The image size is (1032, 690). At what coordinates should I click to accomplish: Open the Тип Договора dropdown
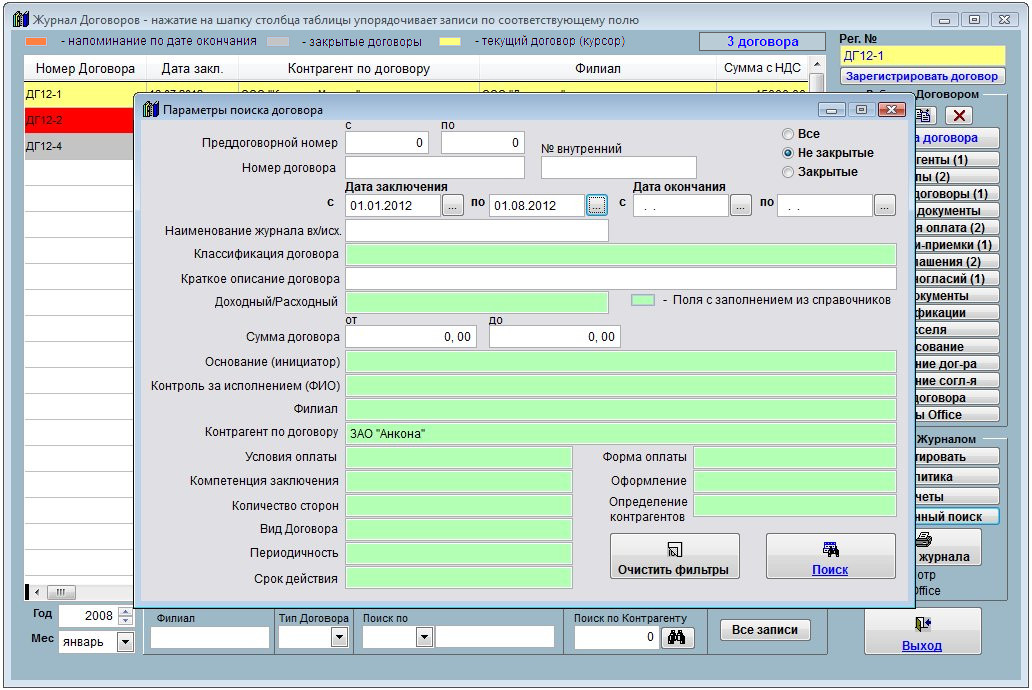[x=339, y=637]
